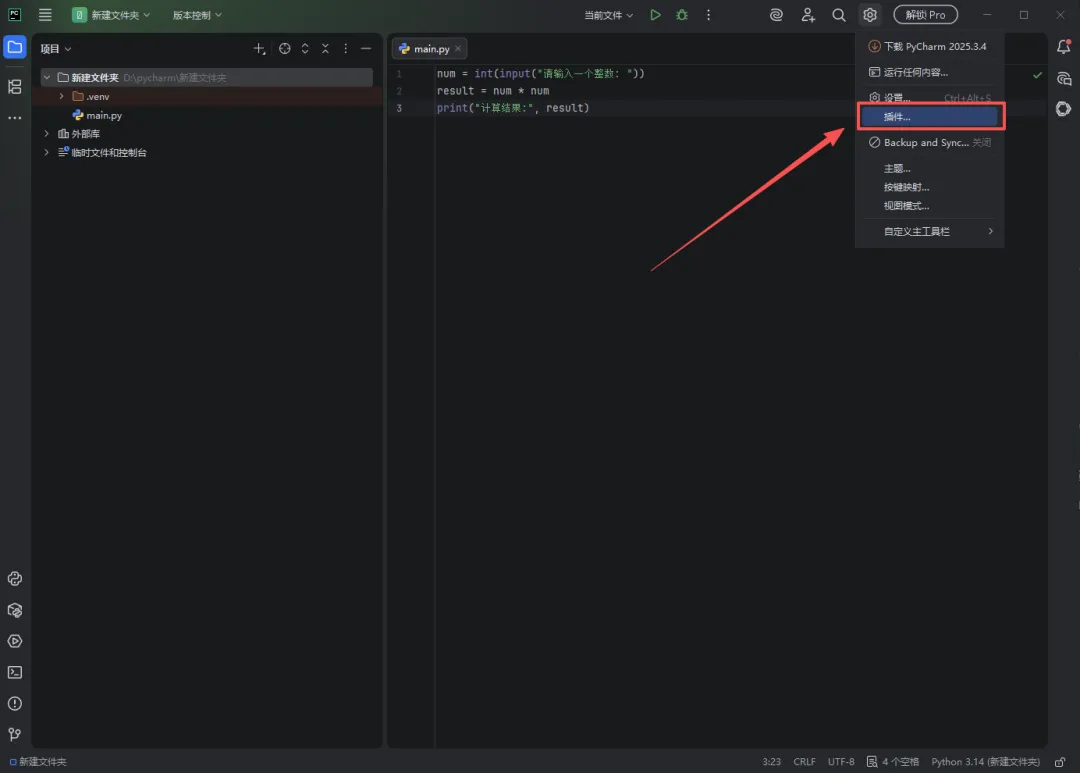Open the Python Packages tool window

(x=14, y=610)
